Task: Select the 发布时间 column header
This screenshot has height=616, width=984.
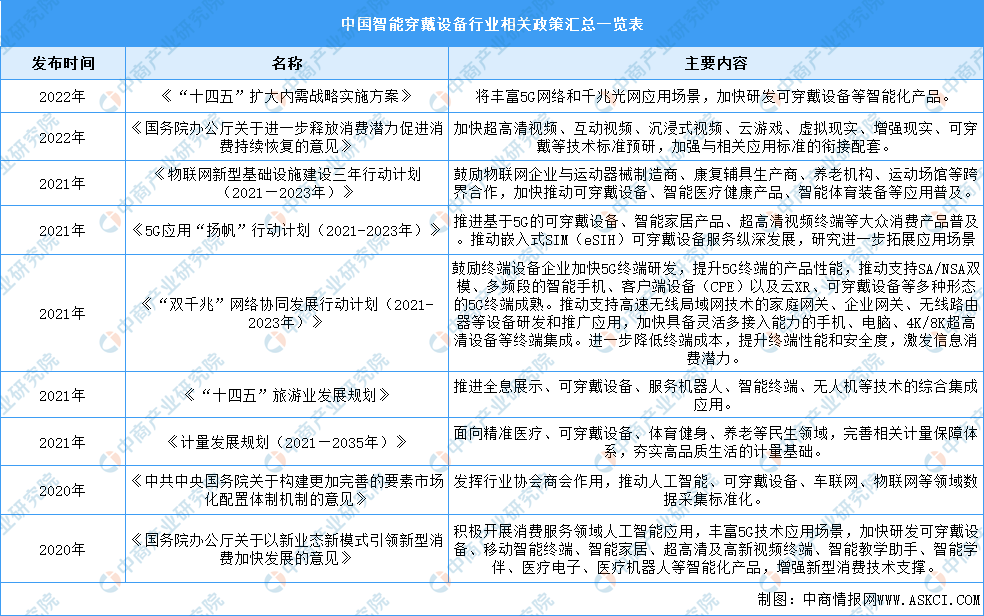Action: 63,63
